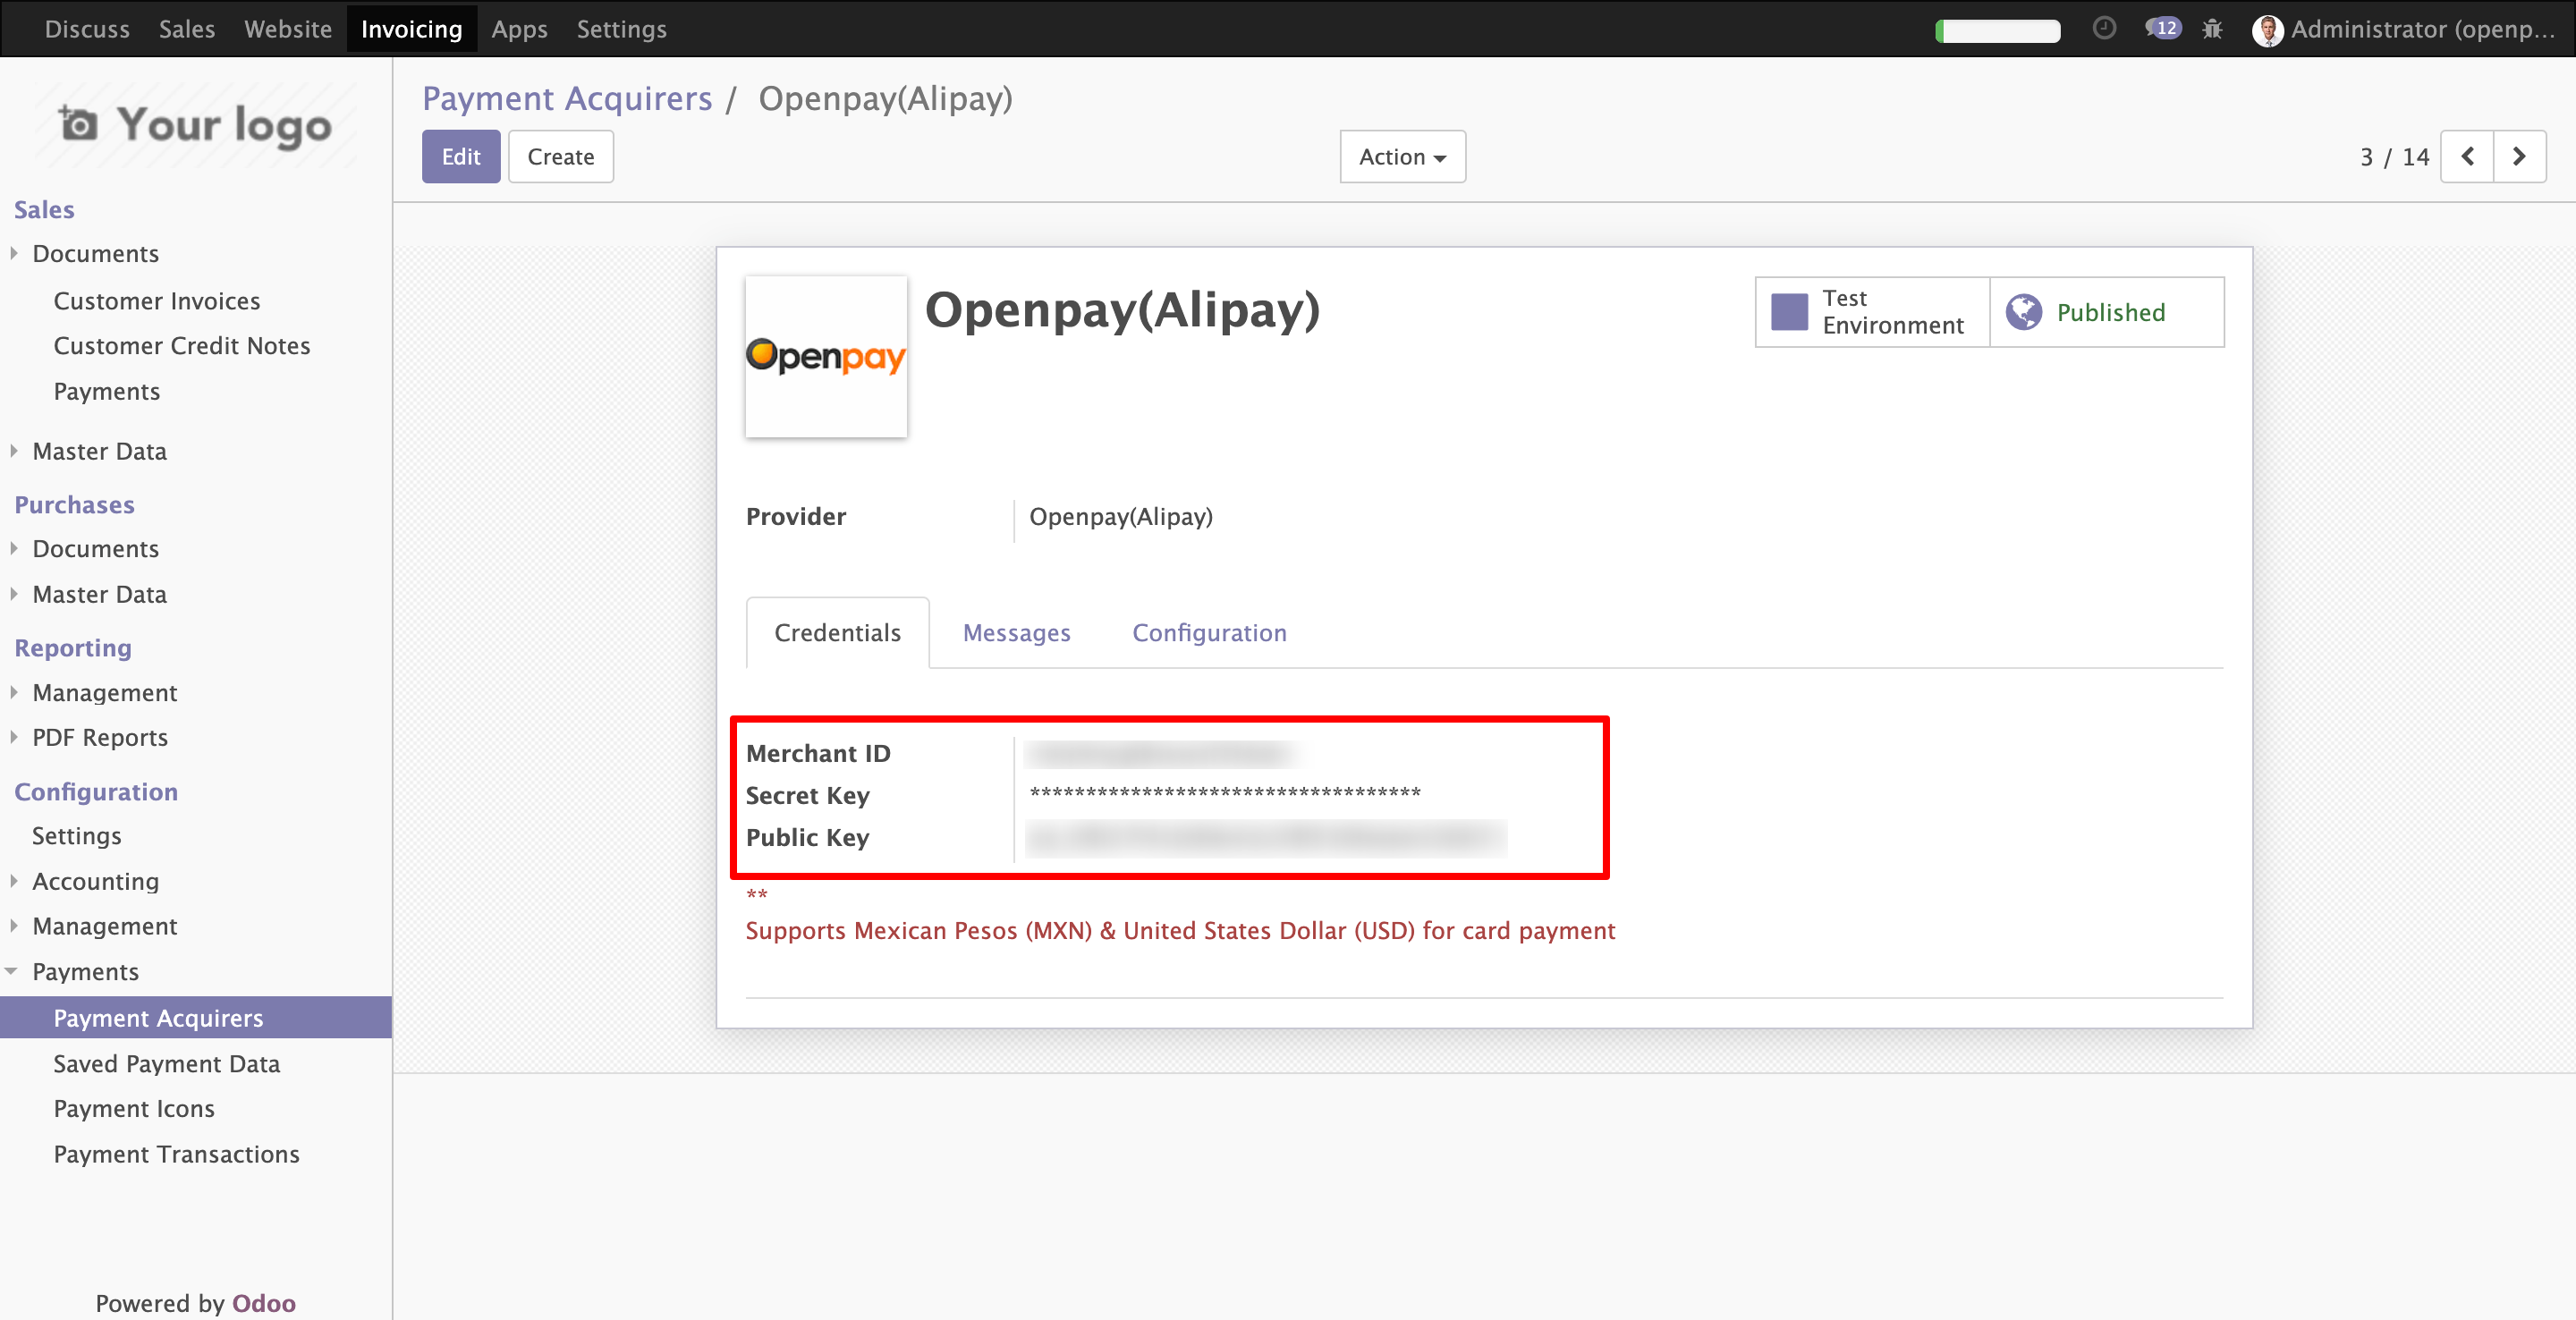Open the Action dropdown
Viewport: 2576px width, 1320px height.
pyautogui.click(x=1402, y=157)
